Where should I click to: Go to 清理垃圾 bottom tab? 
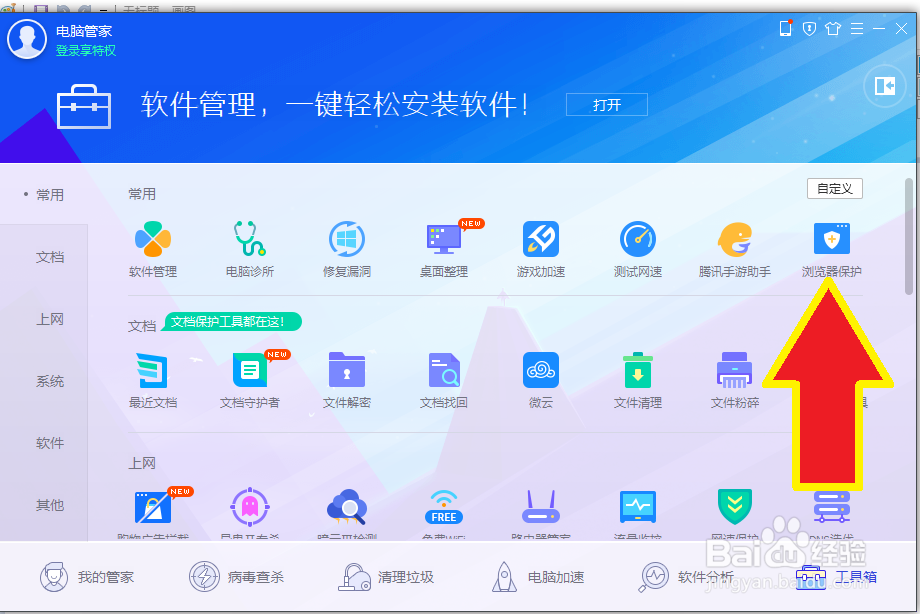386,577
